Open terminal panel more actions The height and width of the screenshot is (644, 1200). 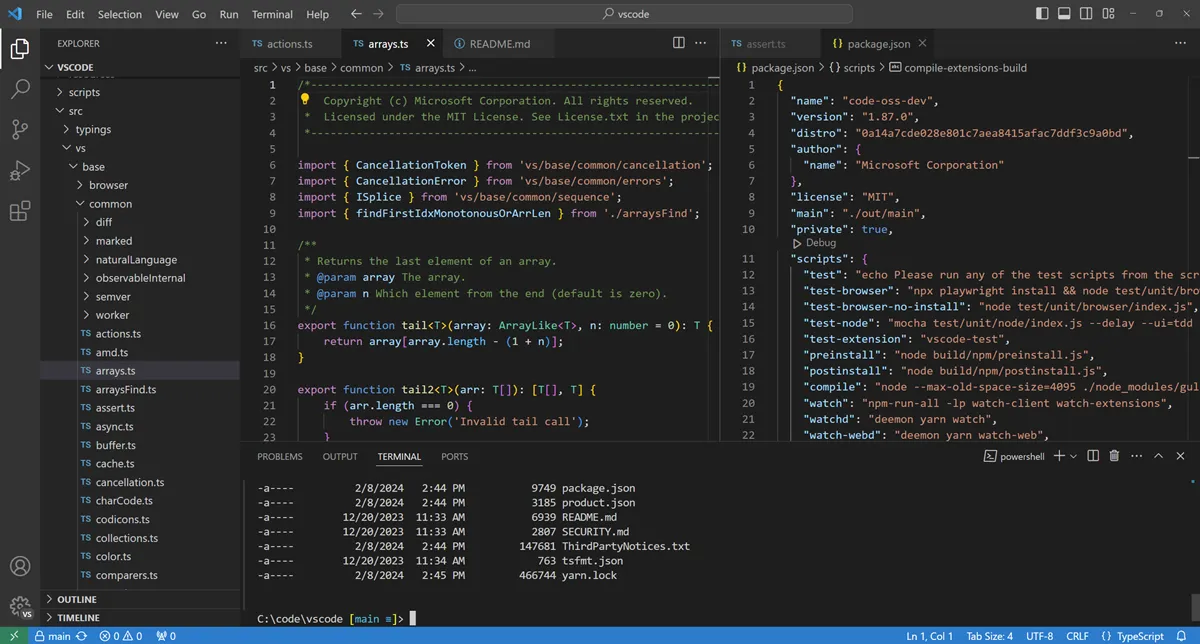pyautogui.click(x=1135, y=456)
